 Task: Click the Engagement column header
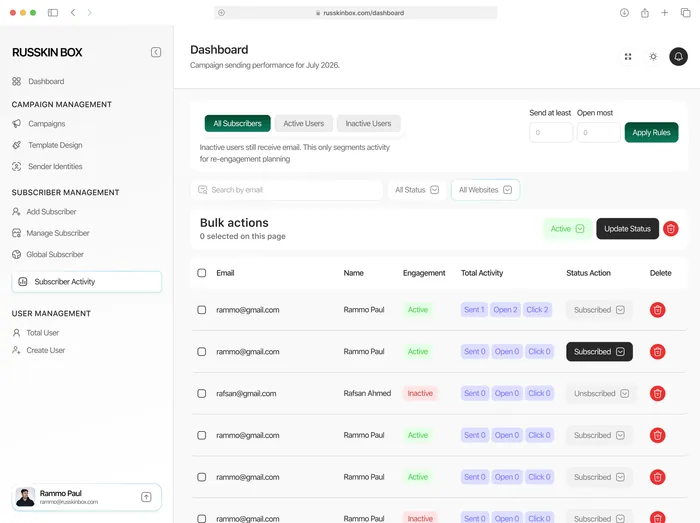[x=424, y=273]
